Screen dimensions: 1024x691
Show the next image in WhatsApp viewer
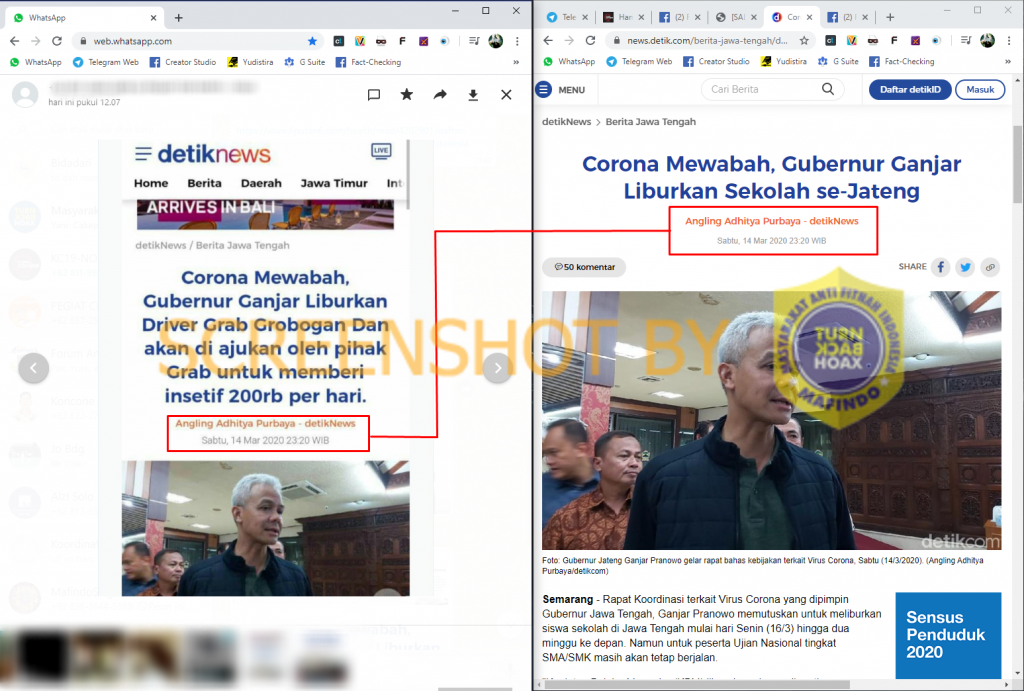497,369
